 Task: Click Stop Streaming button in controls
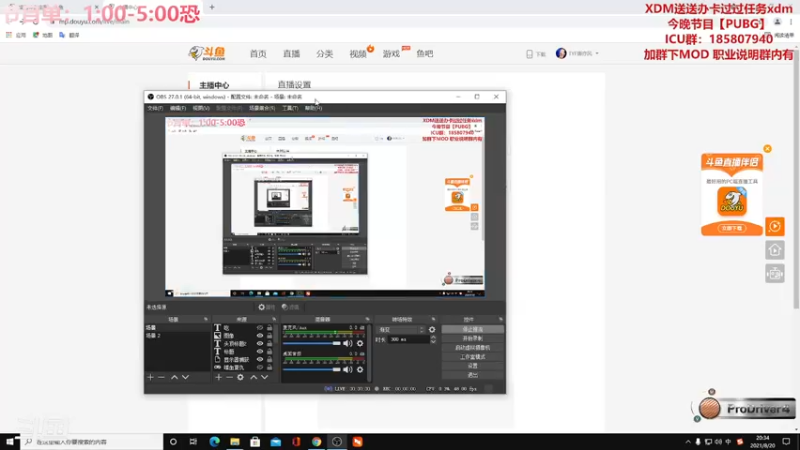[x=472, y=330]
